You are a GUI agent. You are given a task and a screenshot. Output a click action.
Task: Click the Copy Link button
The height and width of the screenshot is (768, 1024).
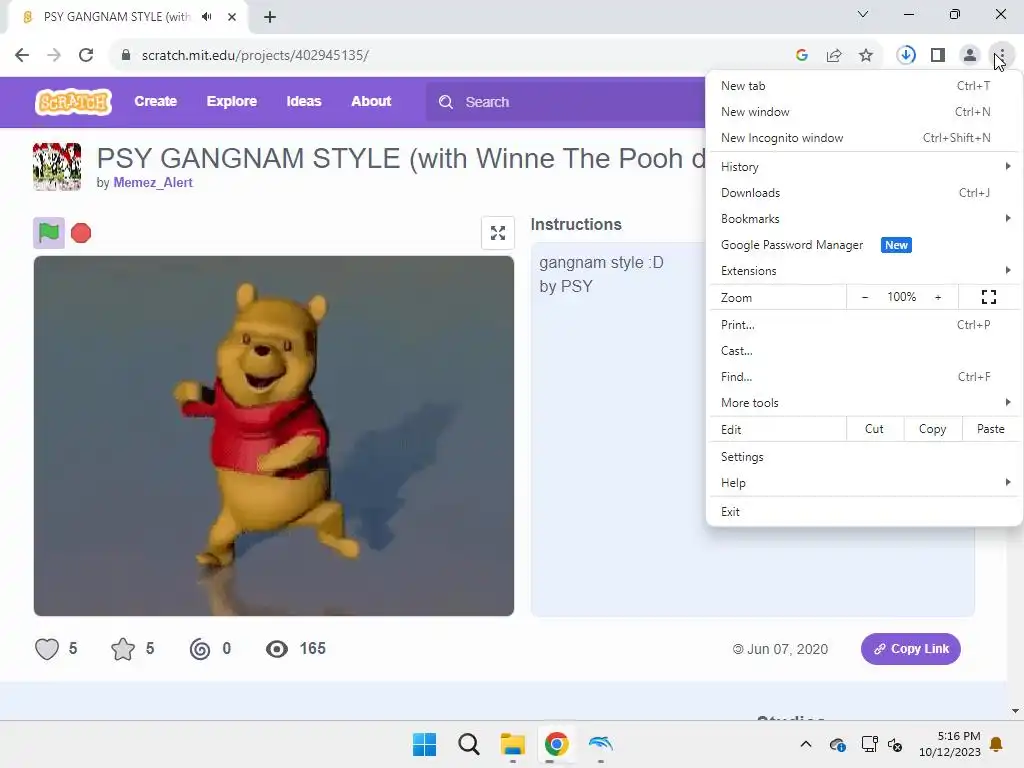(910, 649)
